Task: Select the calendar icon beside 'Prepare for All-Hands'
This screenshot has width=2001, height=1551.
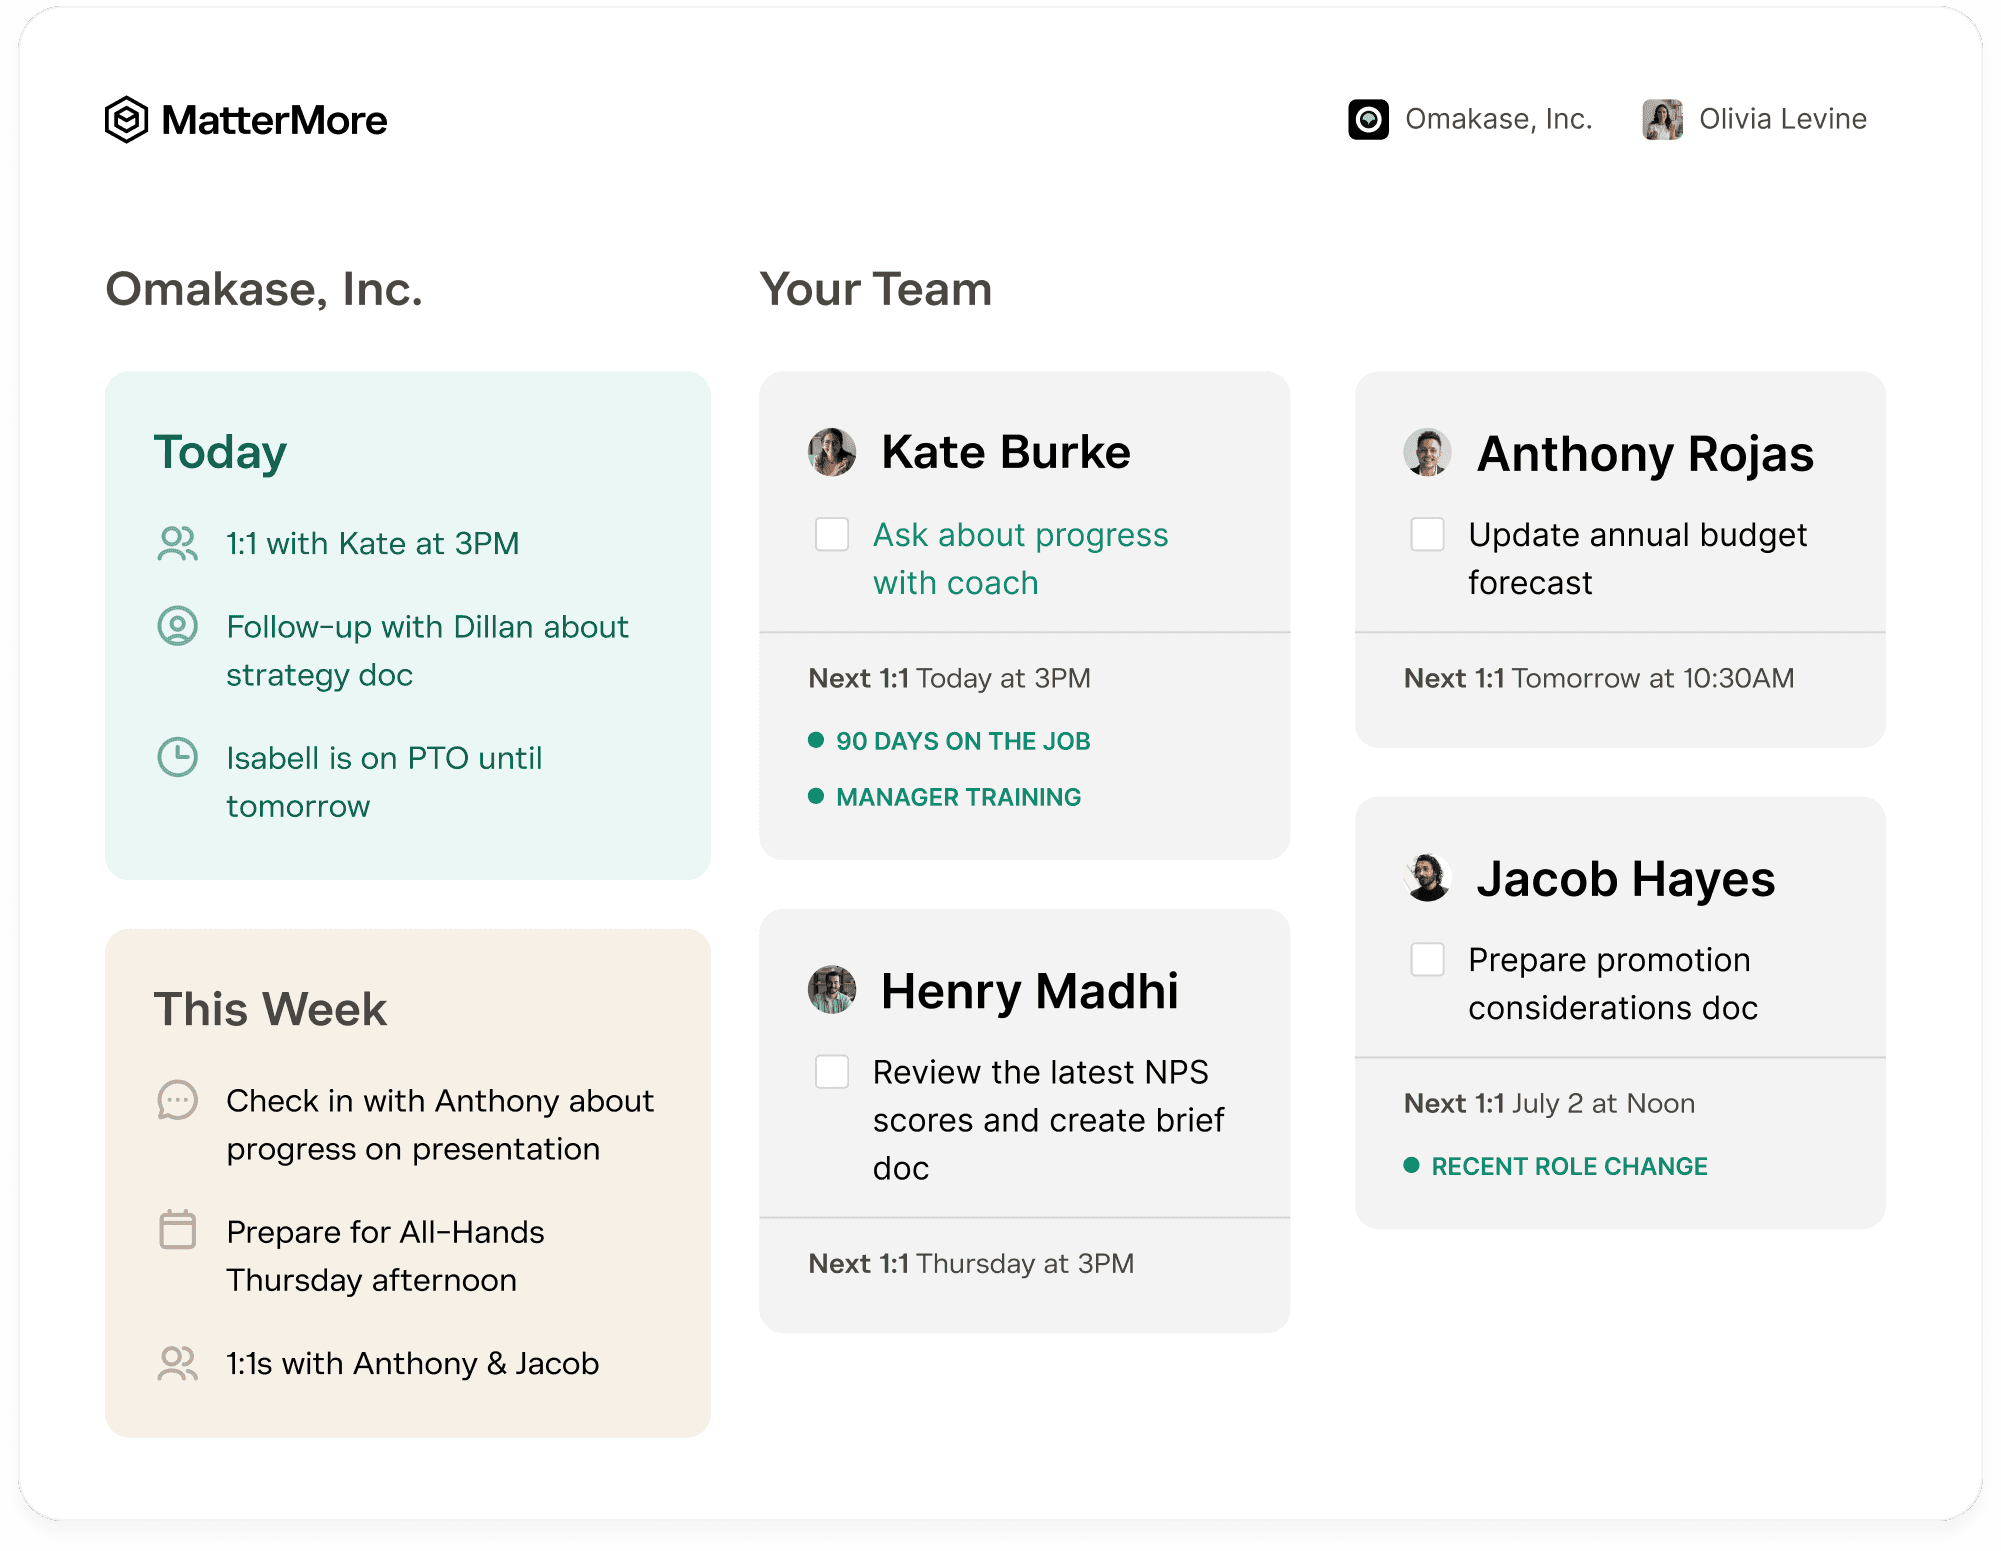Action: 178,1232
